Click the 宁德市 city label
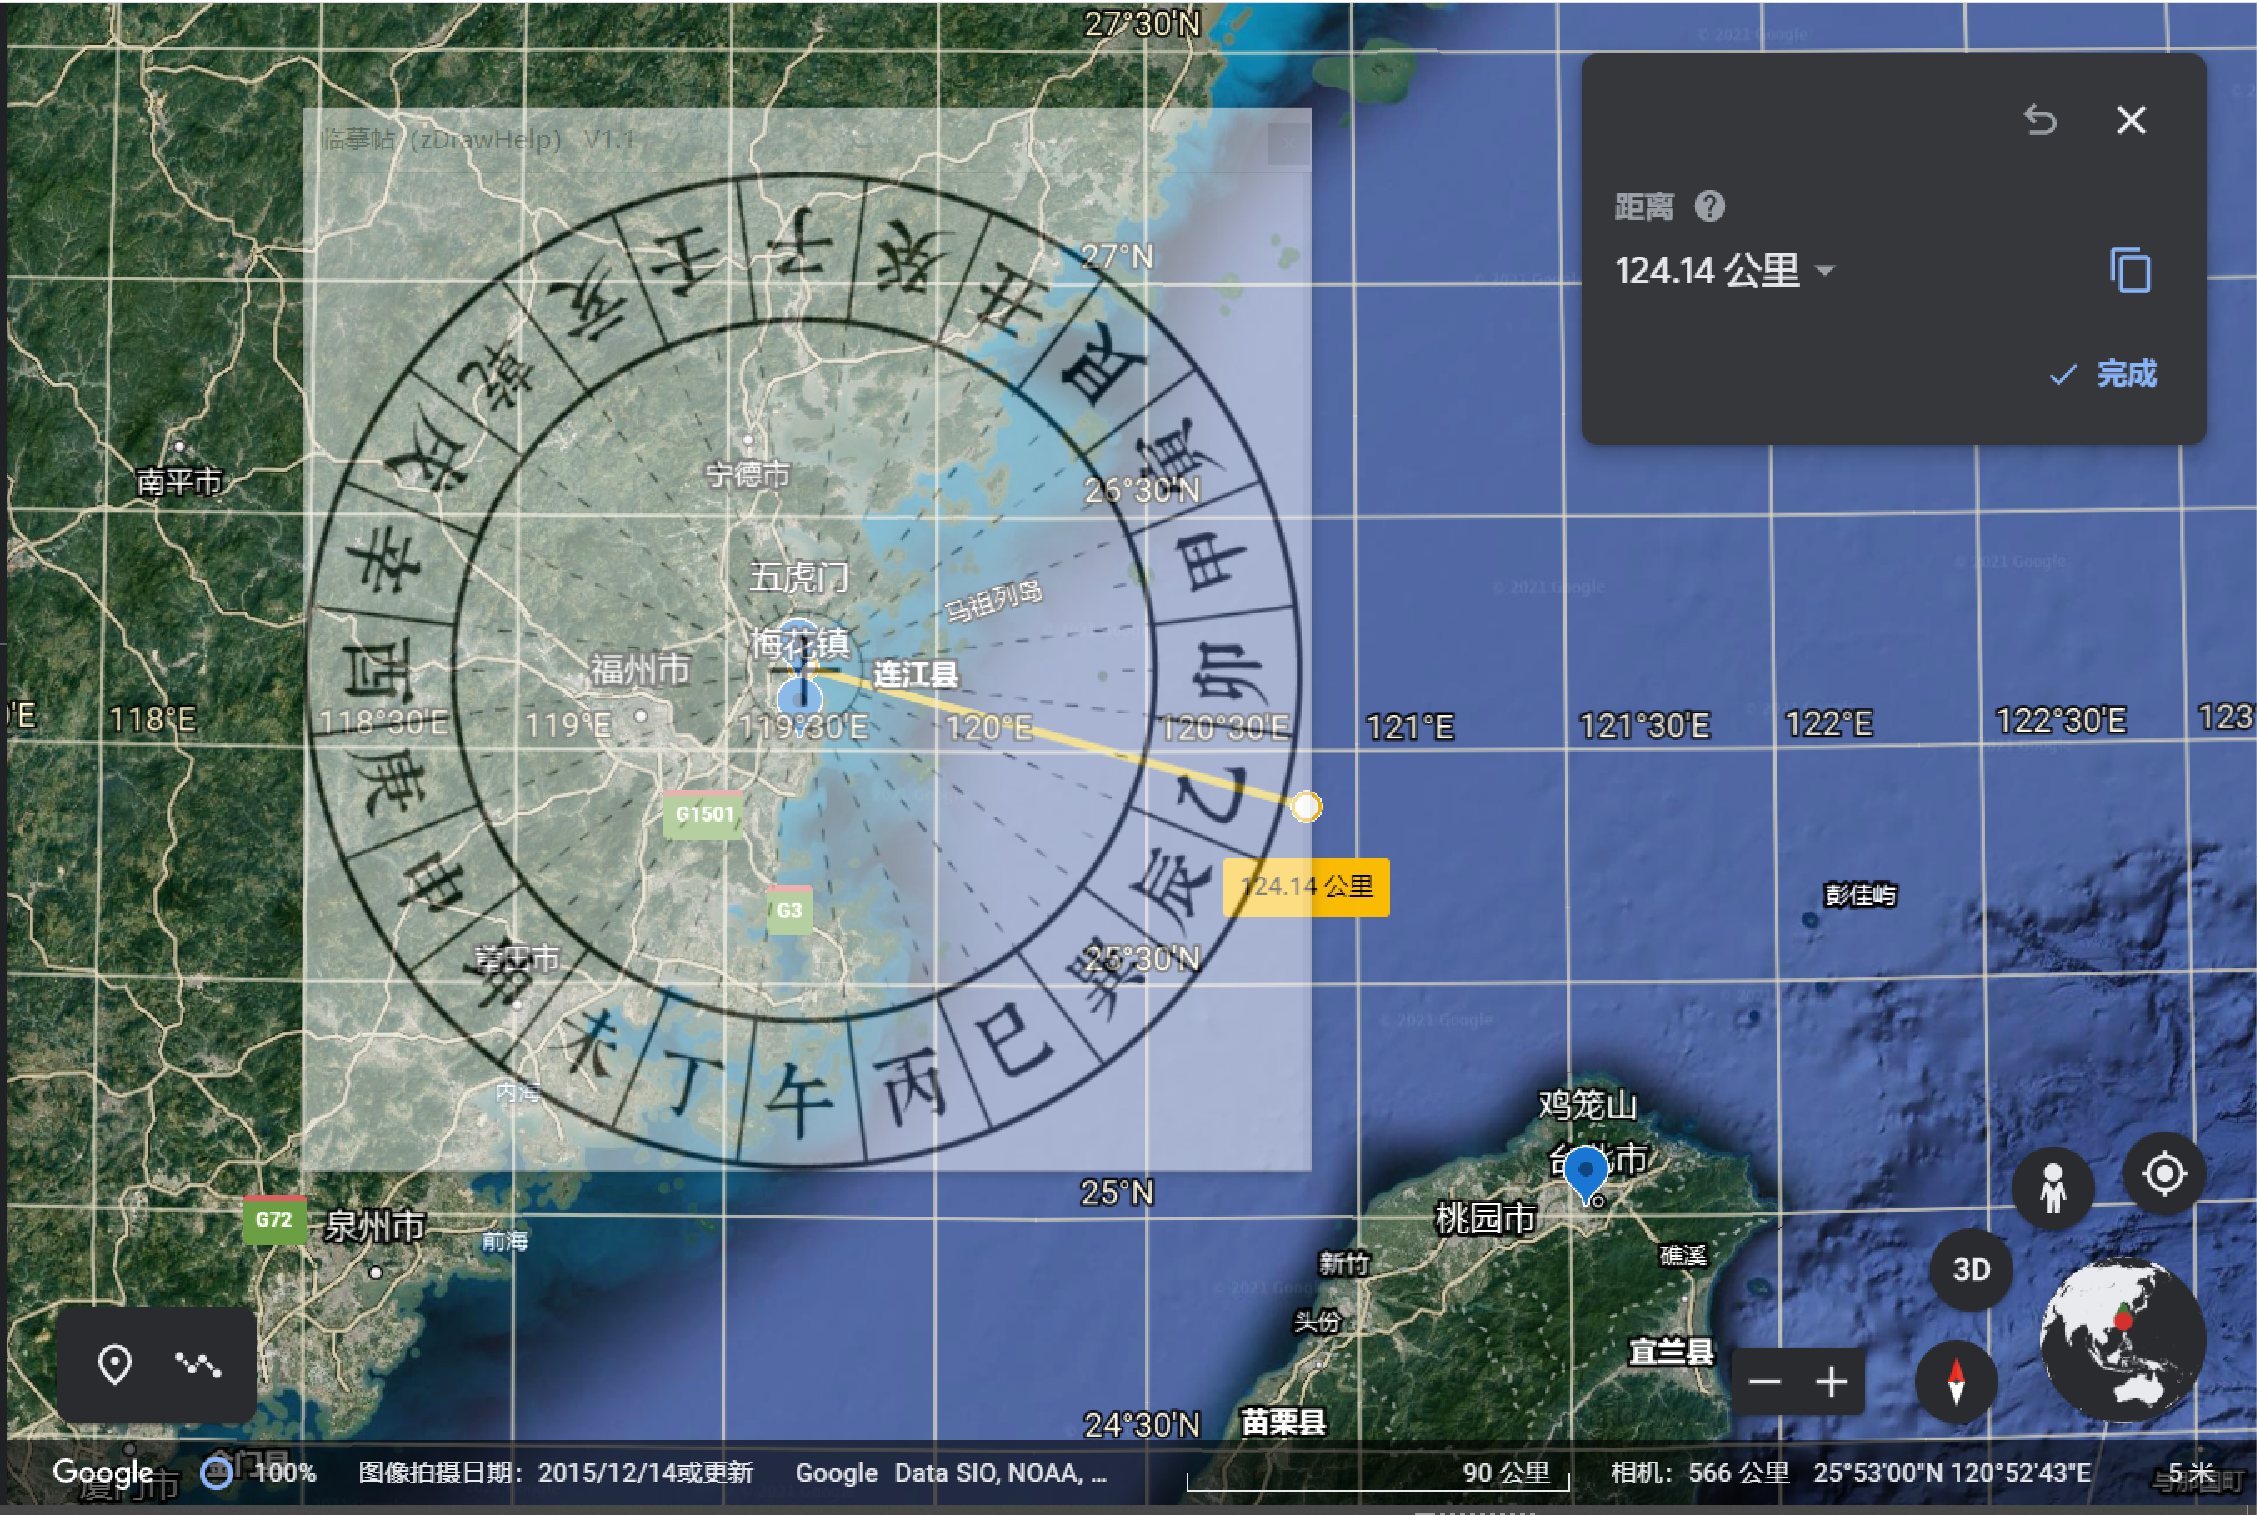 point(748,474)
